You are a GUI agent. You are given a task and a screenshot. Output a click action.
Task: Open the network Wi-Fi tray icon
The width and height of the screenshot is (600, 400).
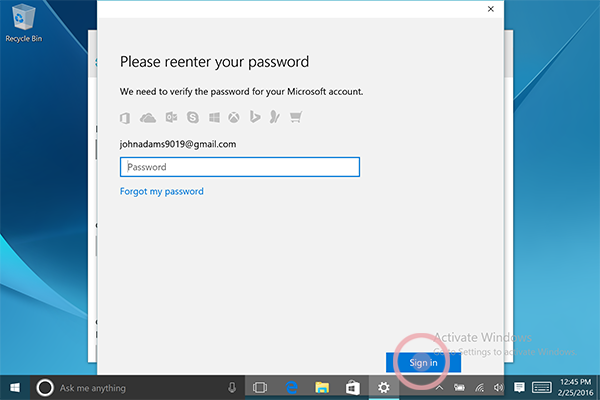click(479, 388)
